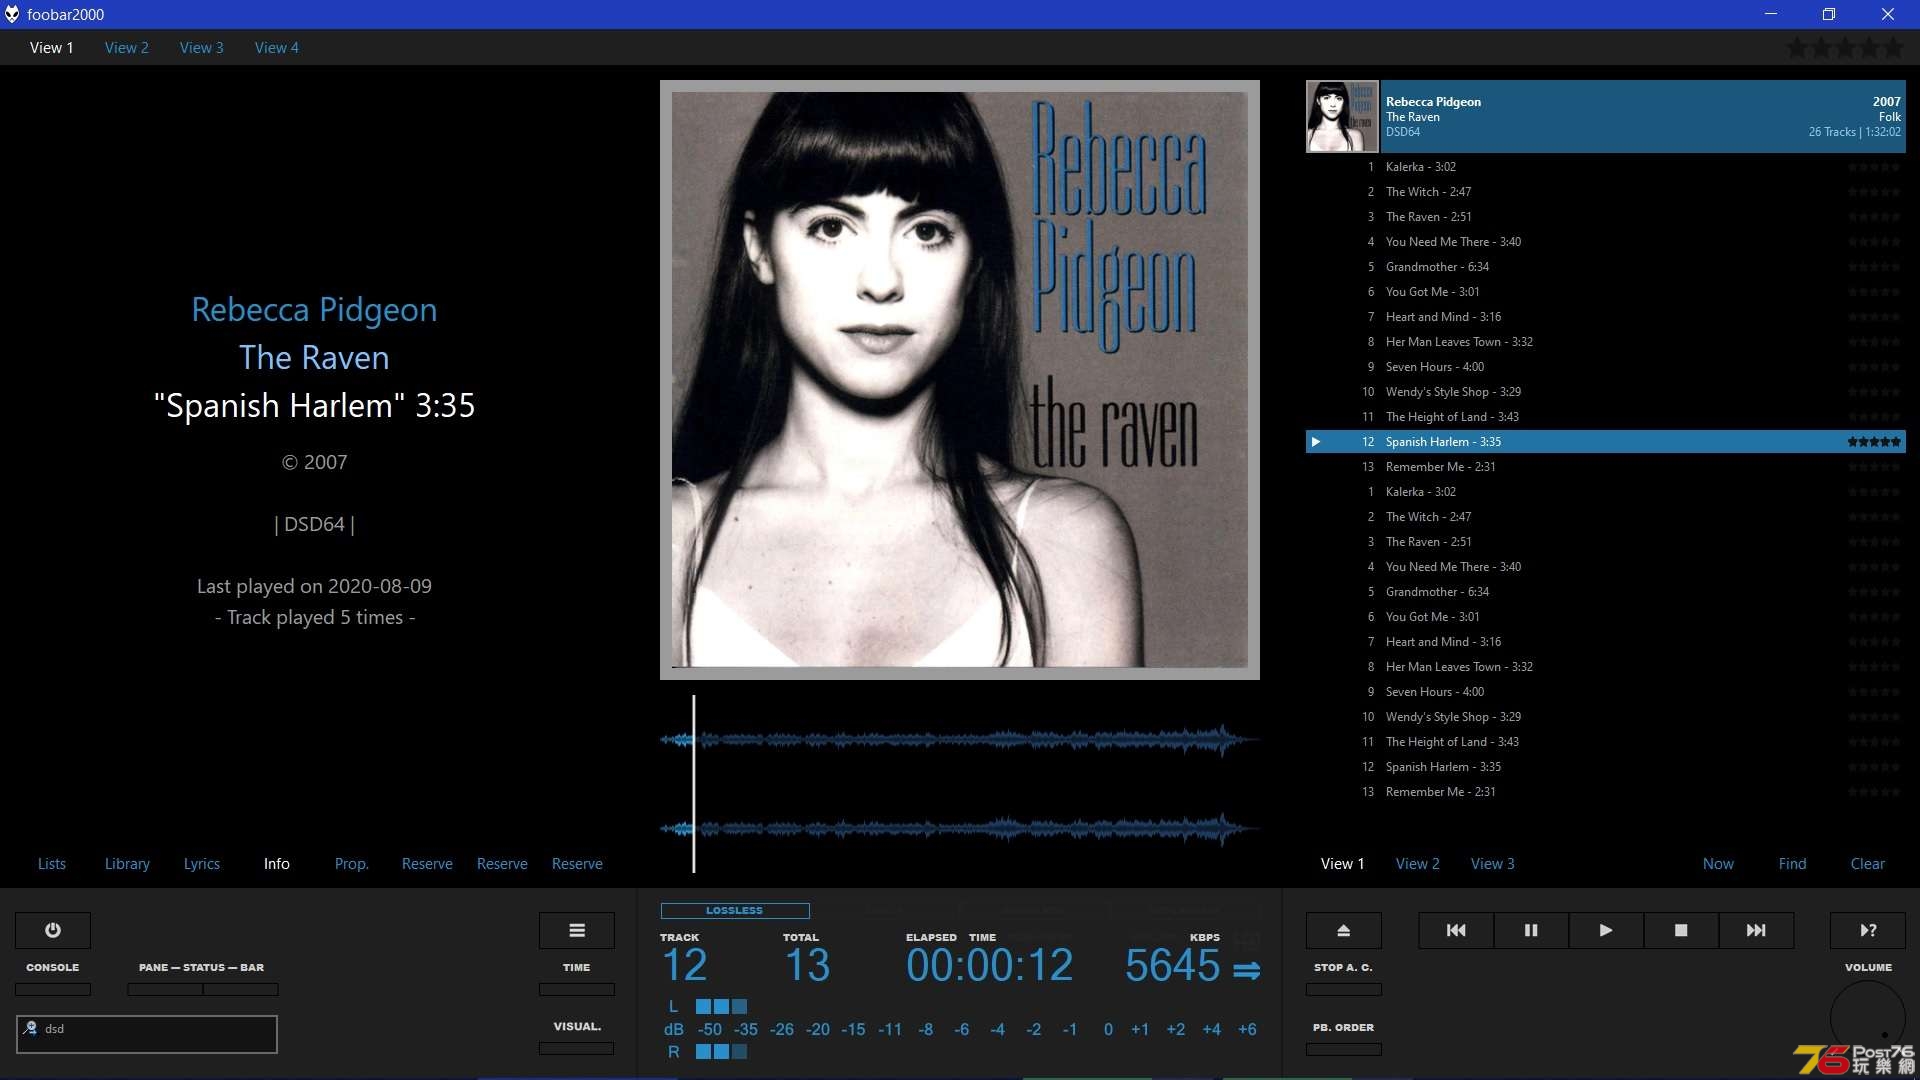The height and width of the screenshot is (1080, 1920).
Task: Open the Library panel view
Action: [127, 862]
